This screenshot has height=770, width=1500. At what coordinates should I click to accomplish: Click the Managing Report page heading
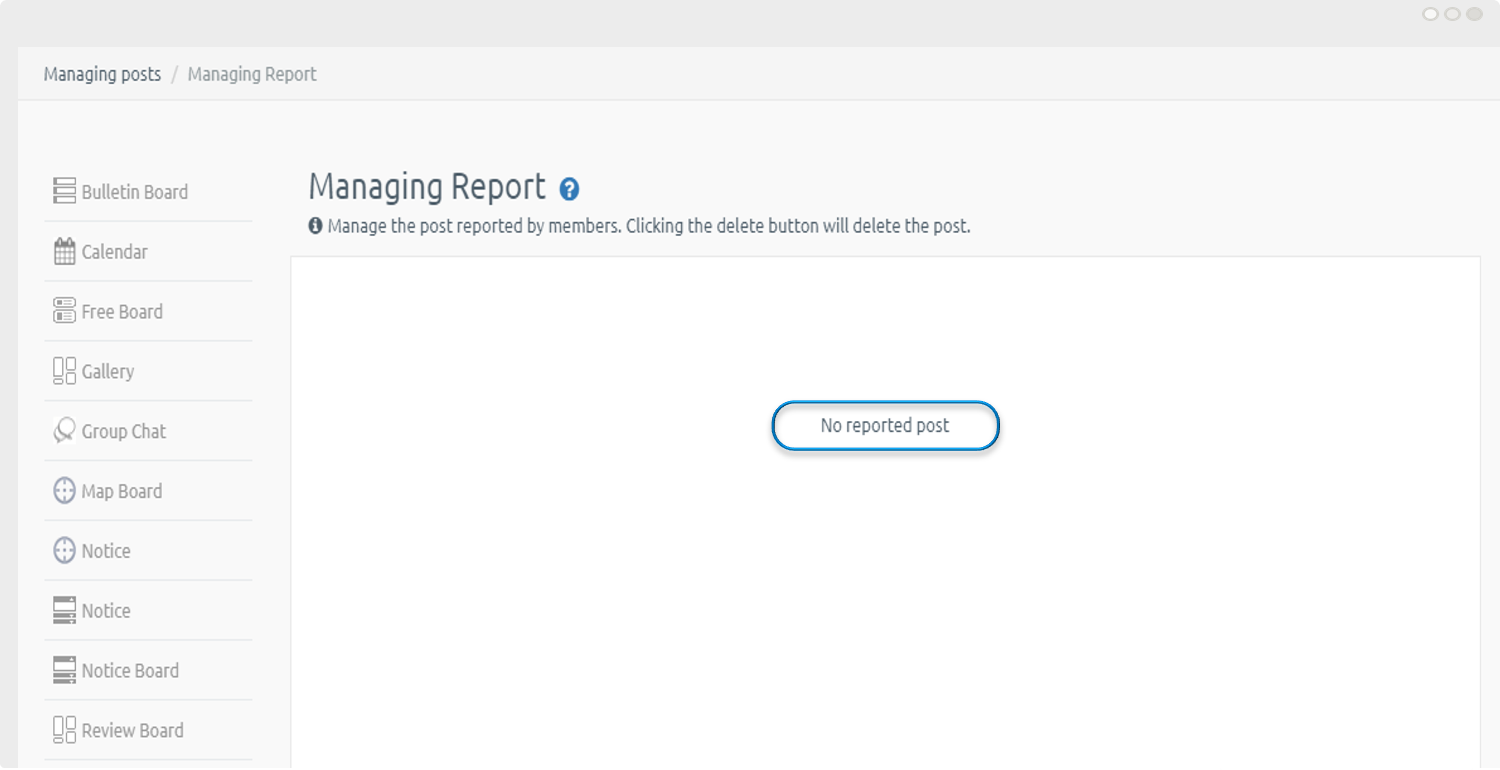[427, 187]
